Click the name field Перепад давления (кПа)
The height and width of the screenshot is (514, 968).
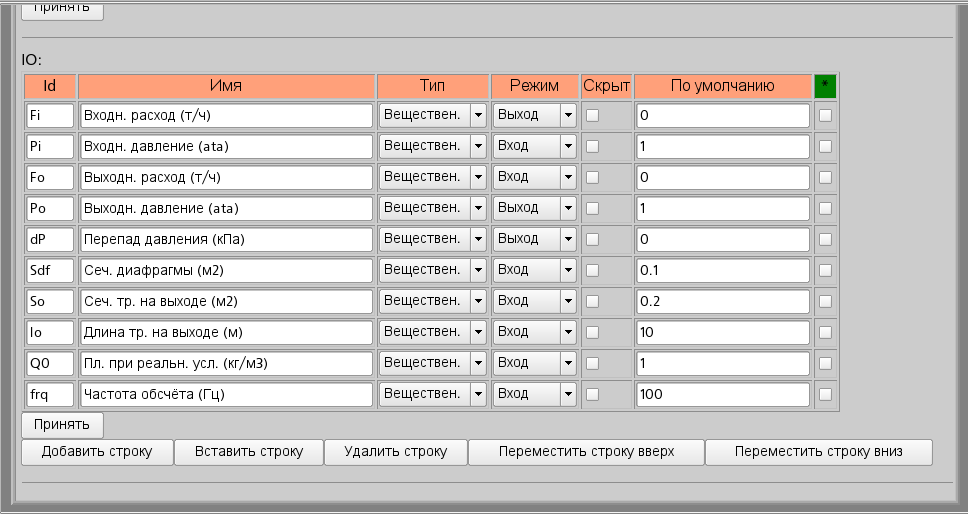(226, 240)
